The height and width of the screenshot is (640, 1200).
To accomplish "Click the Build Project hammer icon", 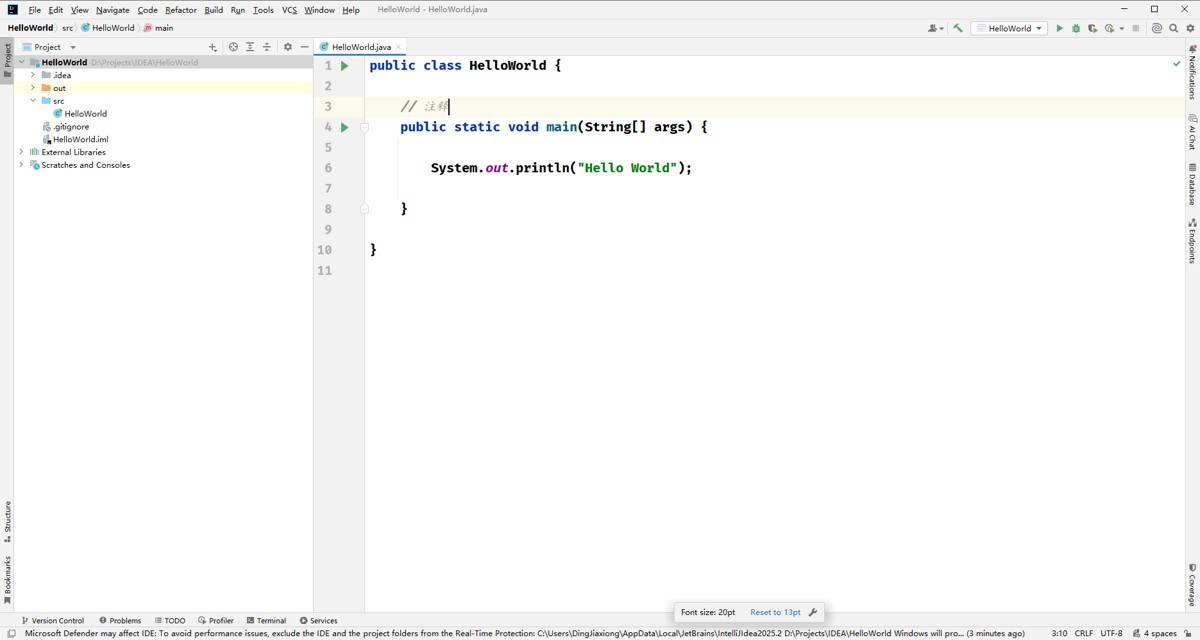I will (958, 28).
